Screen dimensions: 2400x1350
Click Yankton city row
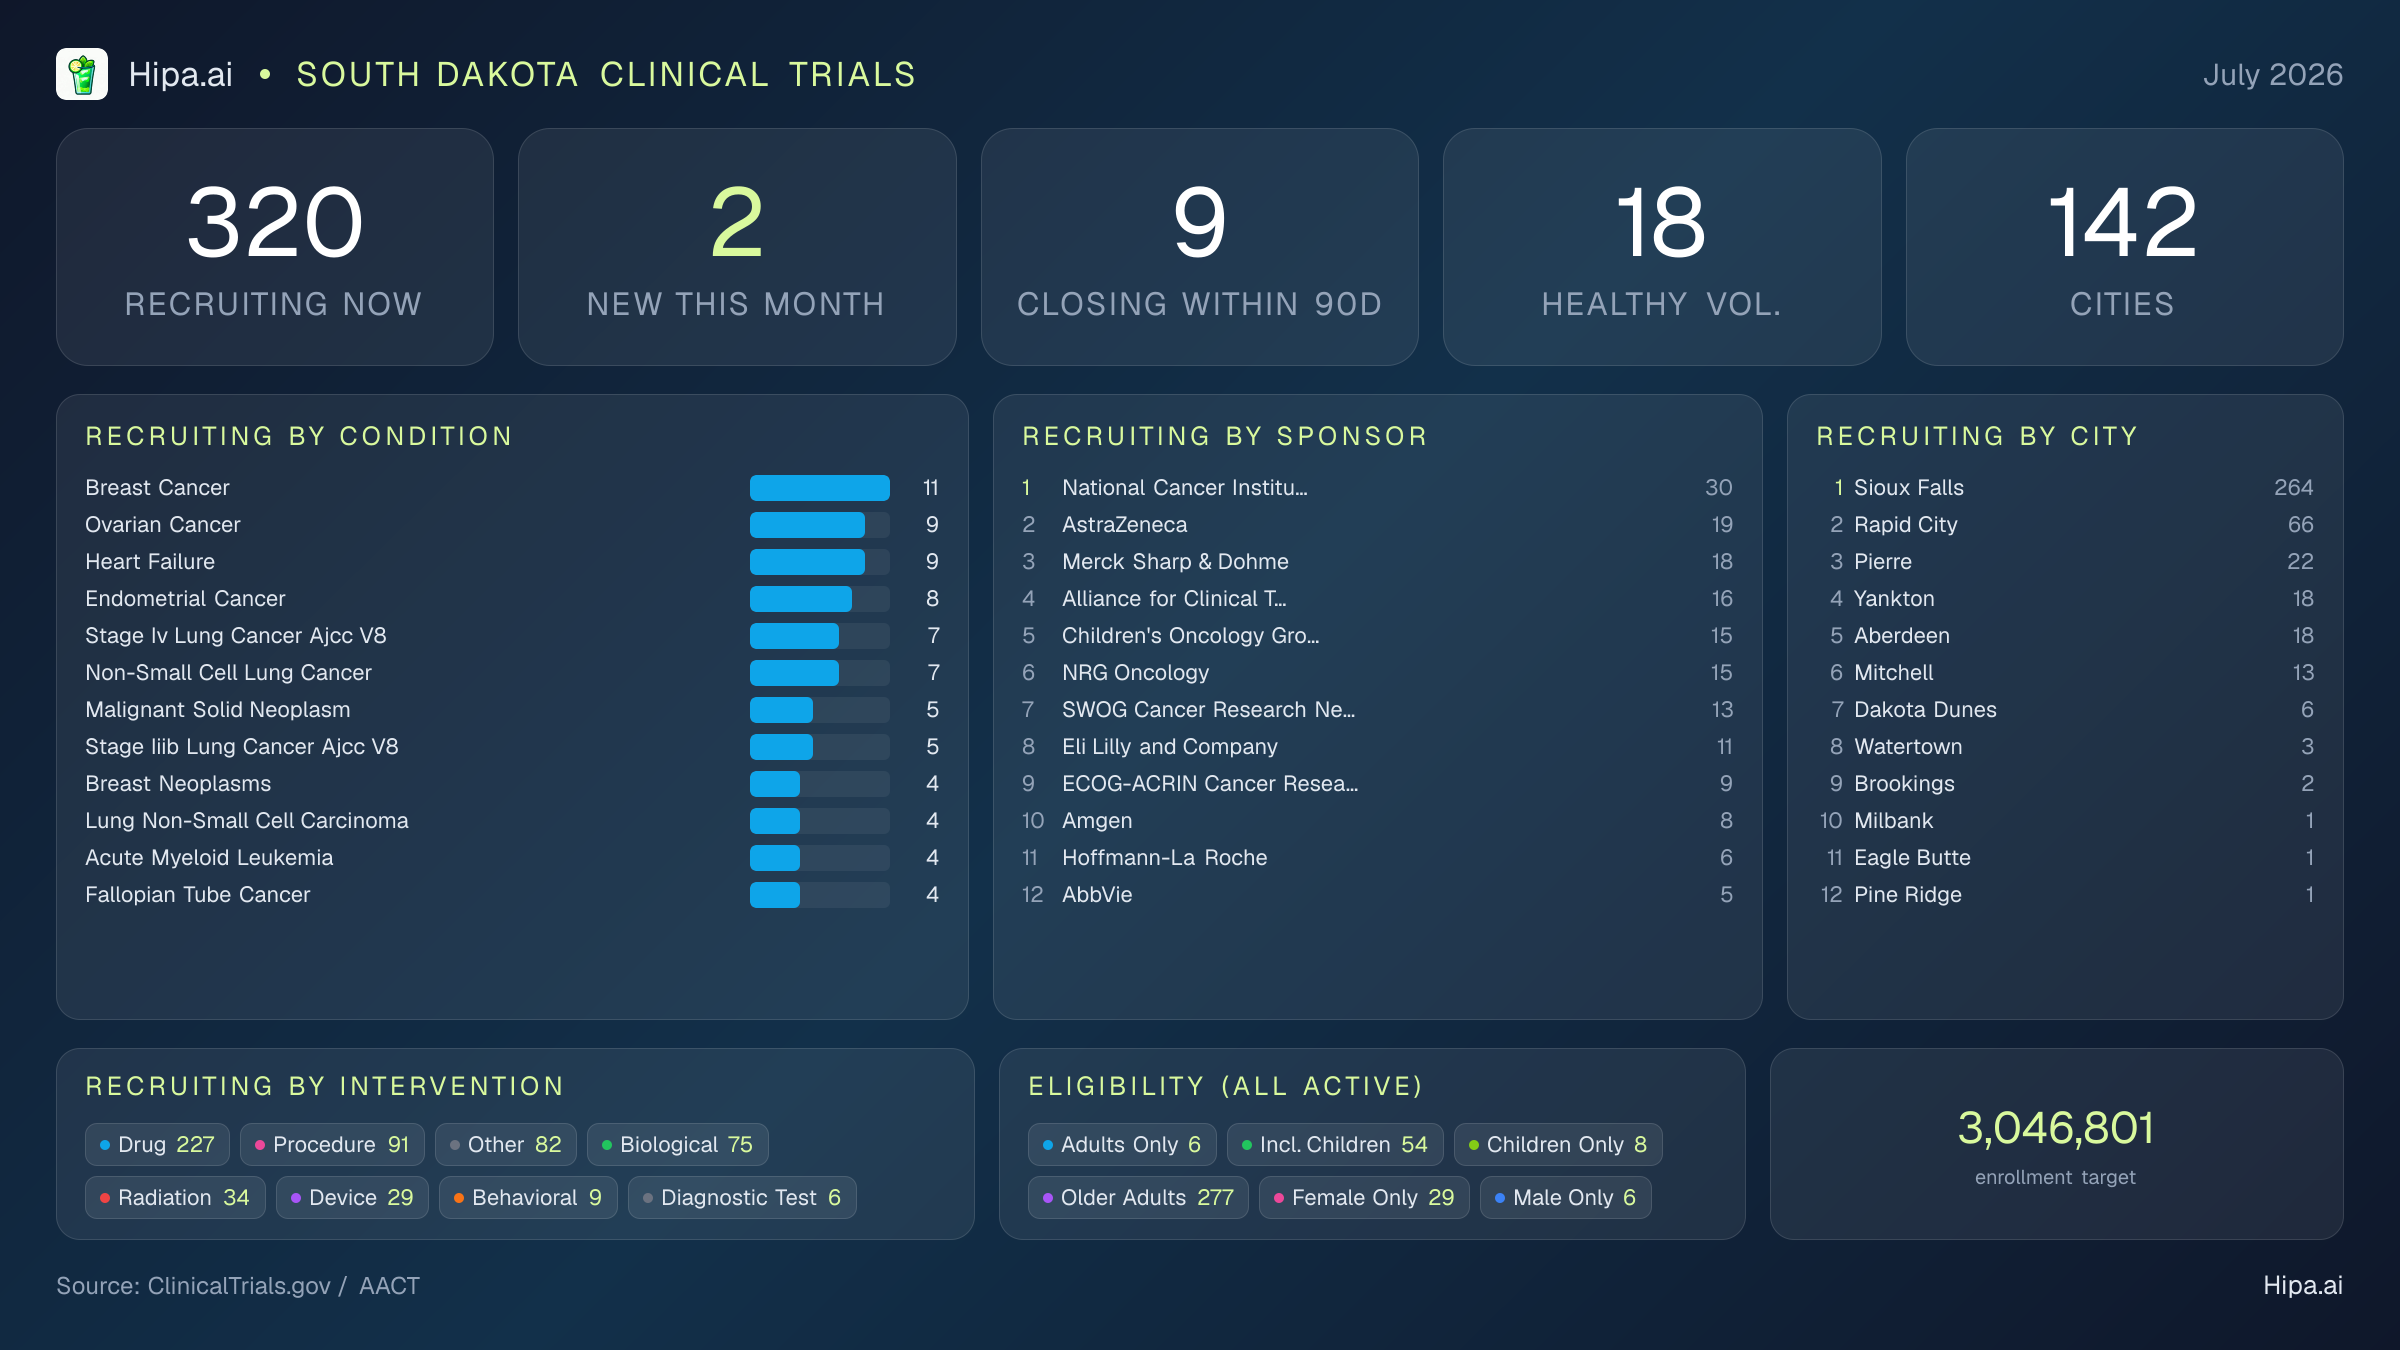tap(2065, 599)
